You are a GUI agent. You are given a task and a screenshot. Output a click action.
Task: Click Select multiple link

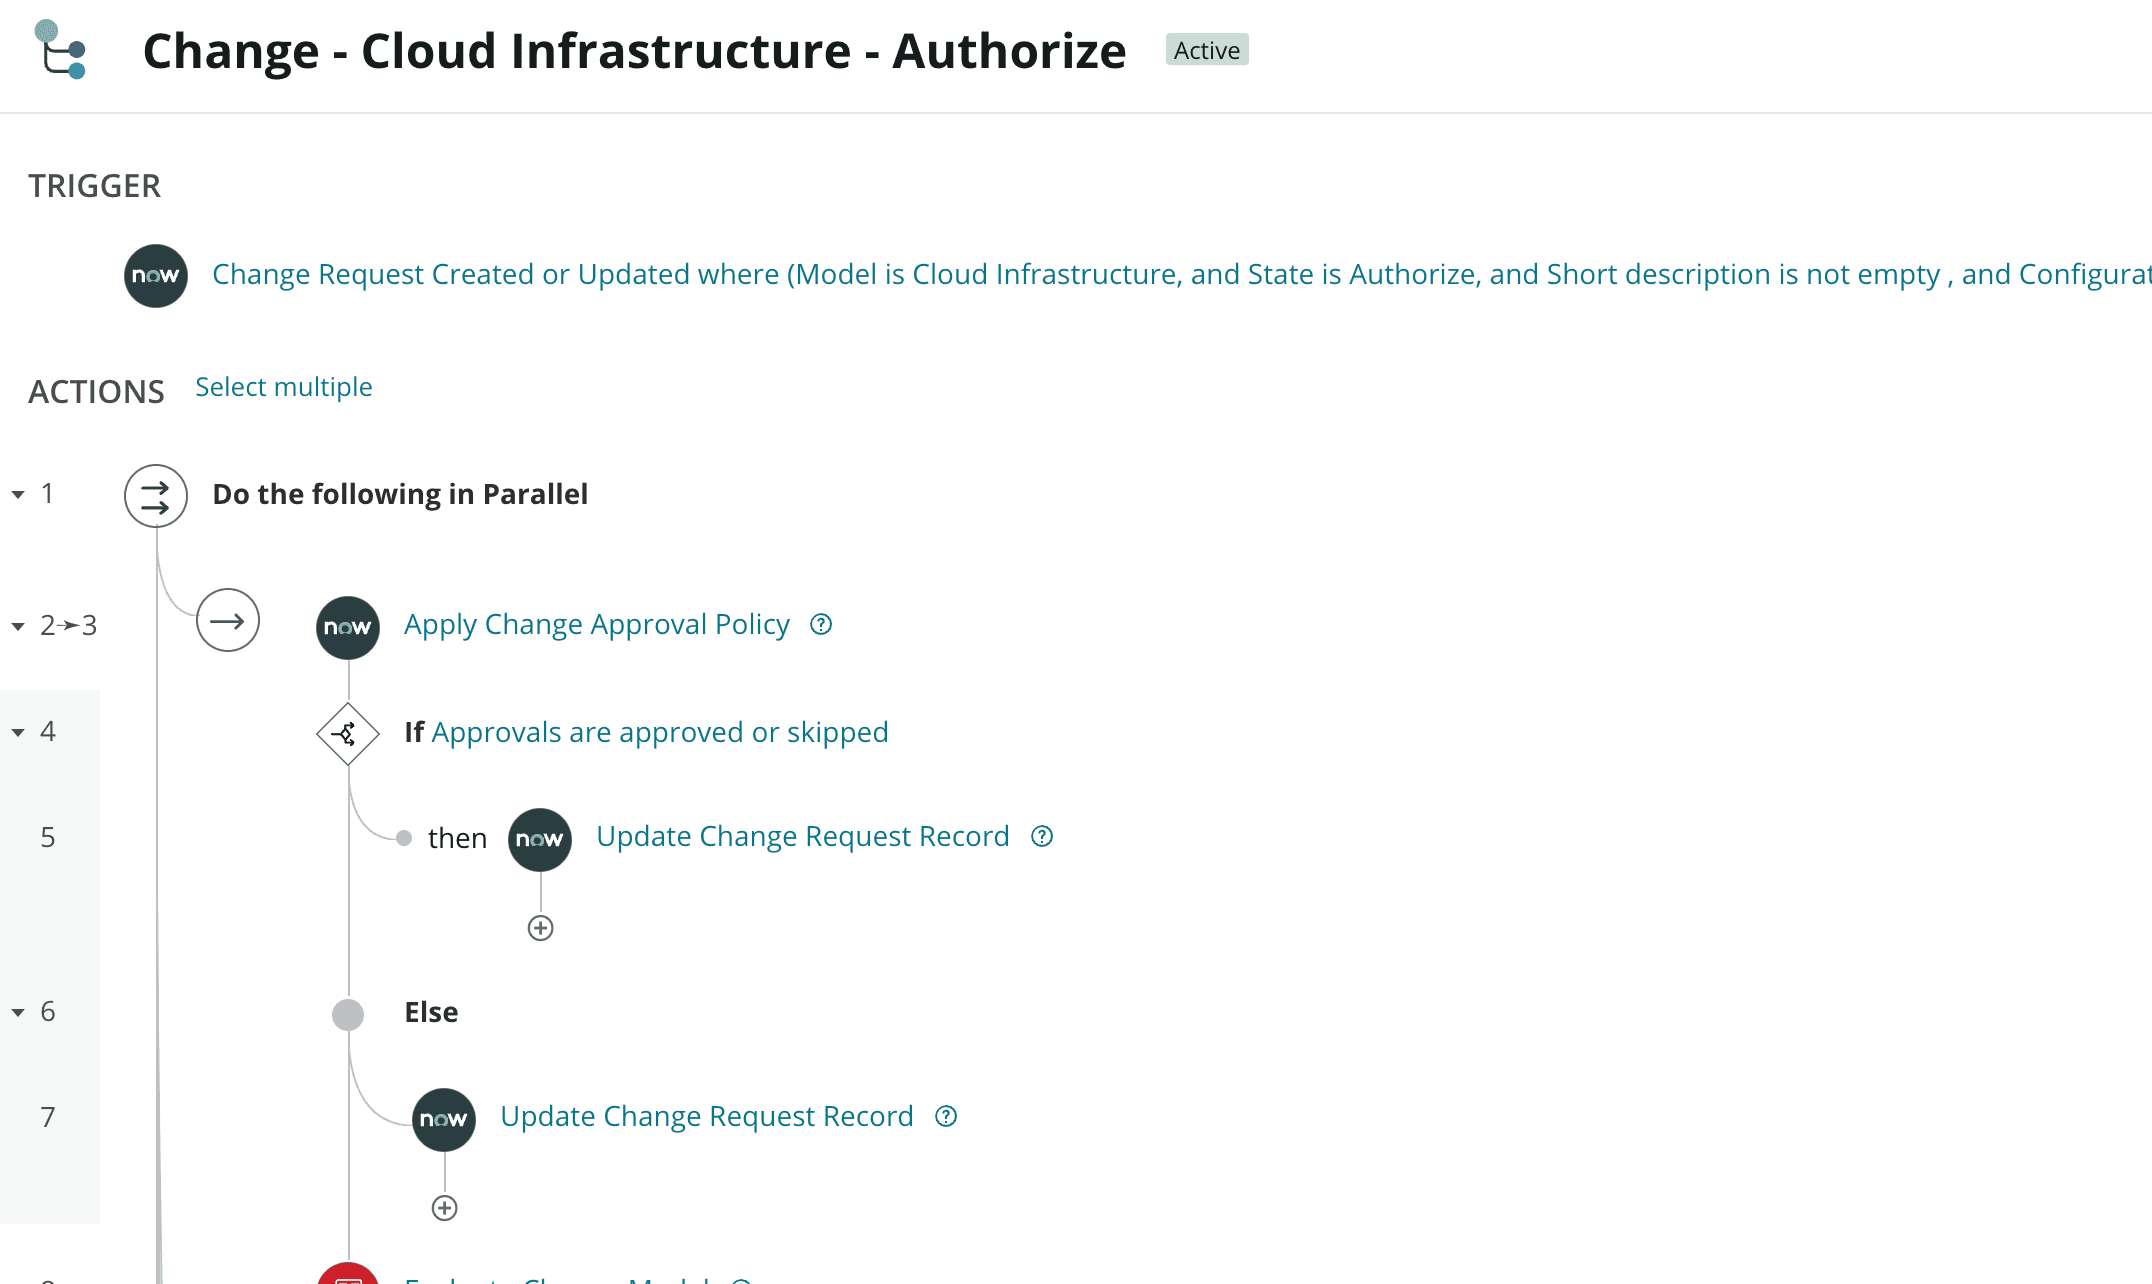coord(284,387)
